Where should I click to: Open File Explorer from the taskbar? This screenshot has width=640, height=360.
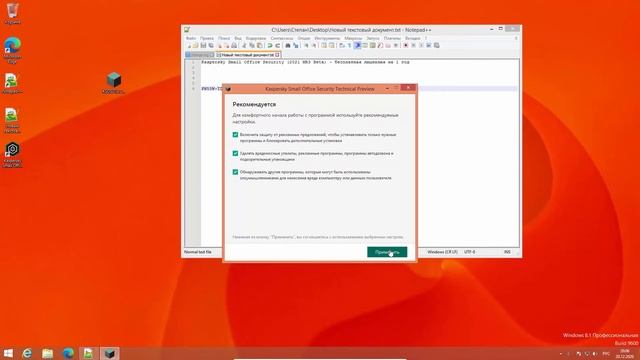coord(47,353)
